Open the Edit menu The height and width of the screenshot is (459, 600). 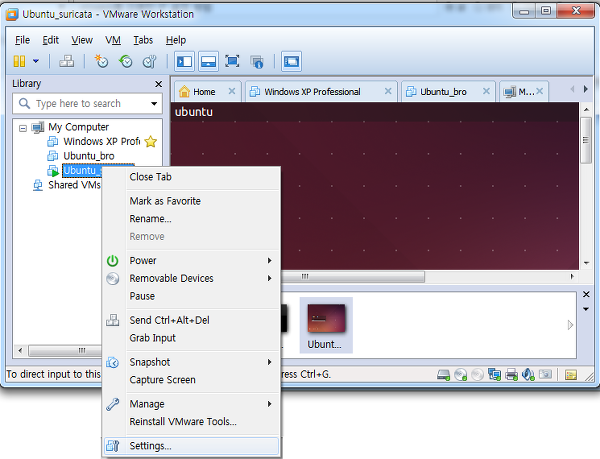(x=51, y=40)
